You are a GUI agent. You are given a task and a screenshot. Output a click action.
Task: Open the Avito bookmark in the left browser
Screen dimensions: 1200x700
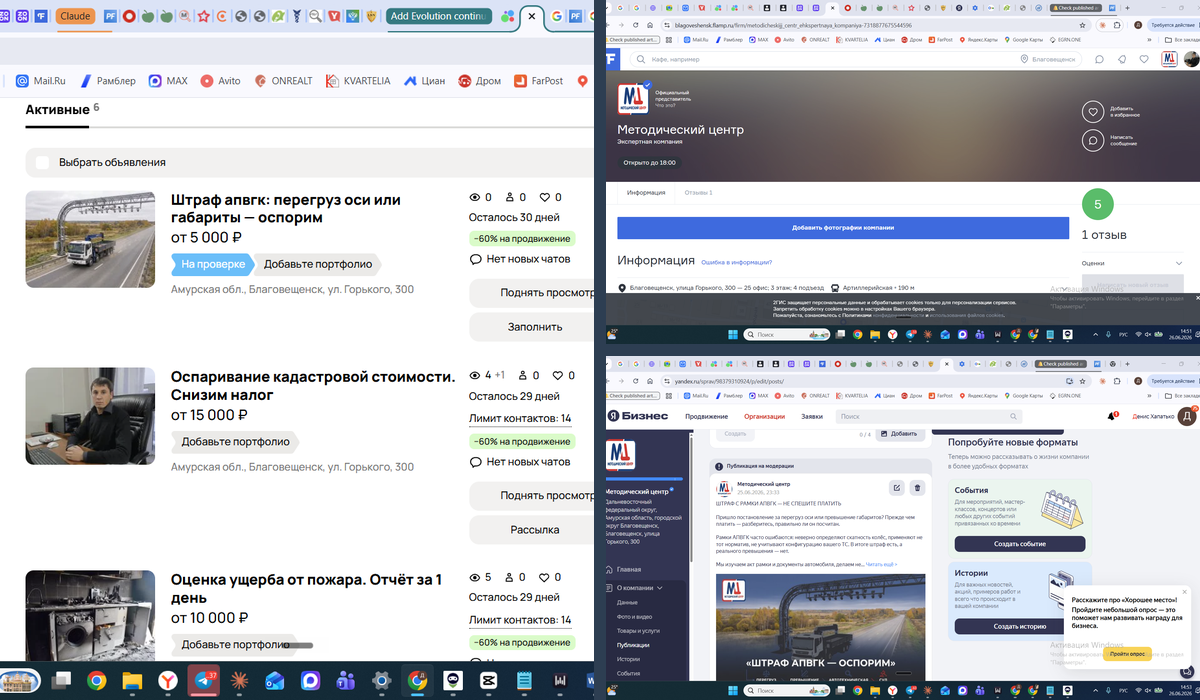point(220,81)
